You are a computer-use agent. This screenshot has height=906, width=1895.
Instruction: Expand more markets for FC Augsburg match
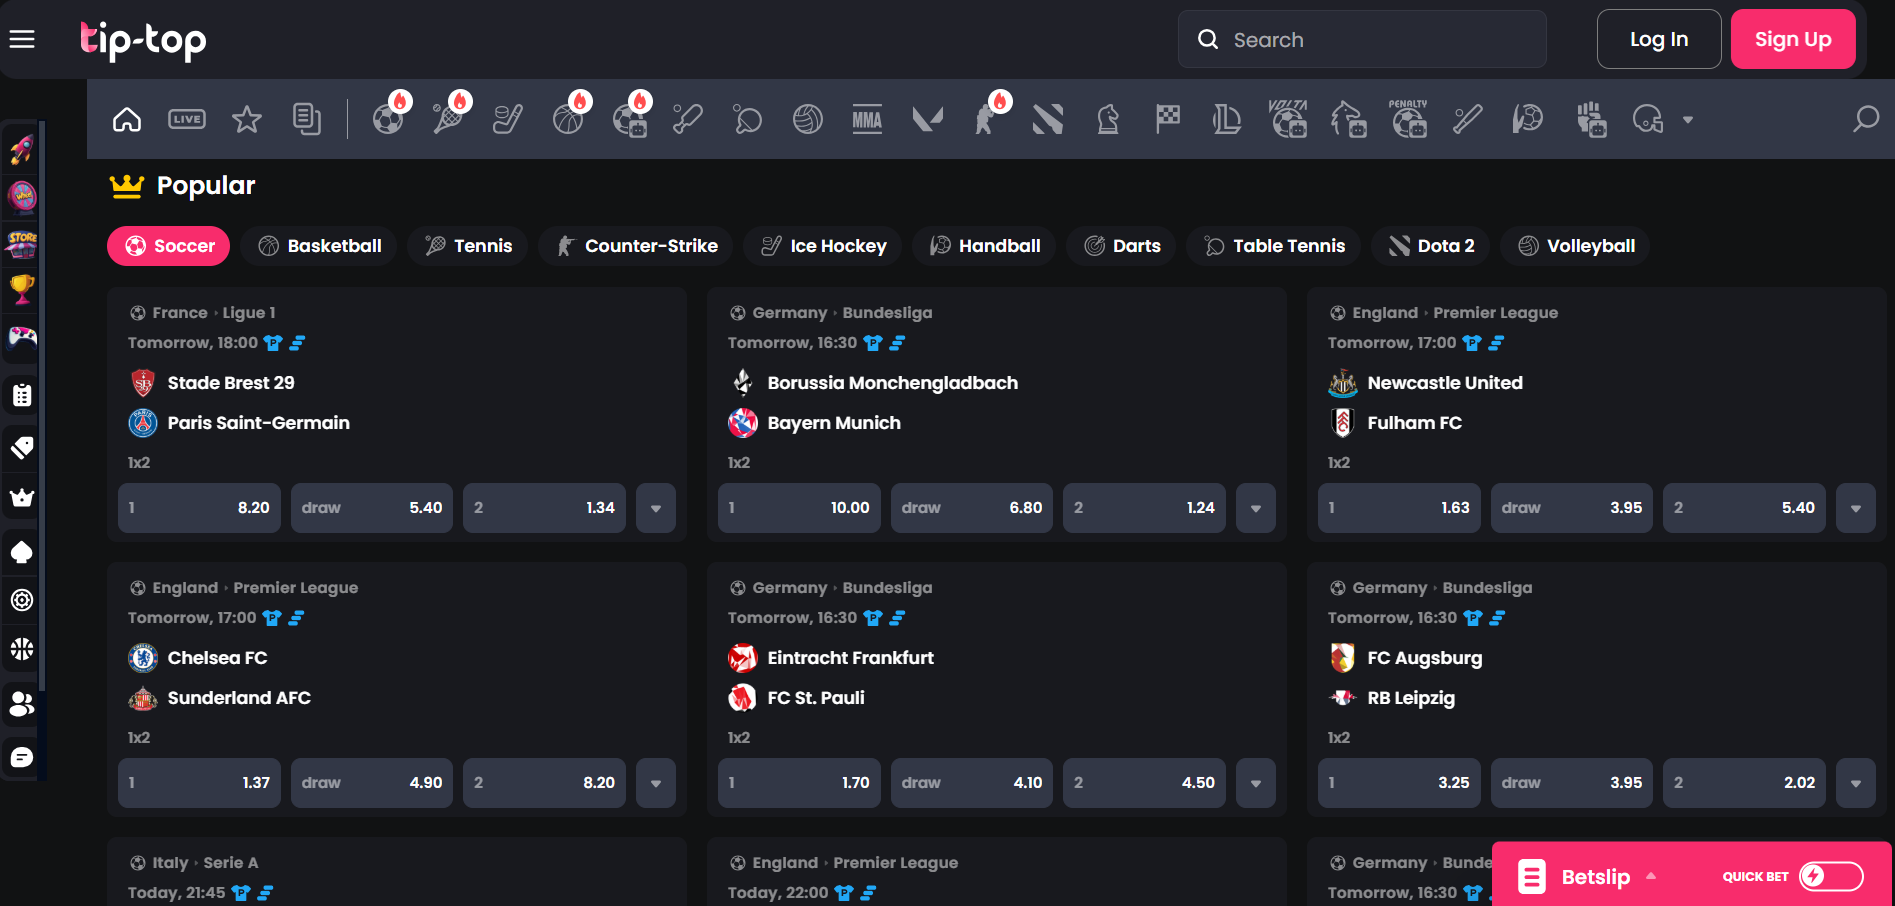pos(1856,783)
